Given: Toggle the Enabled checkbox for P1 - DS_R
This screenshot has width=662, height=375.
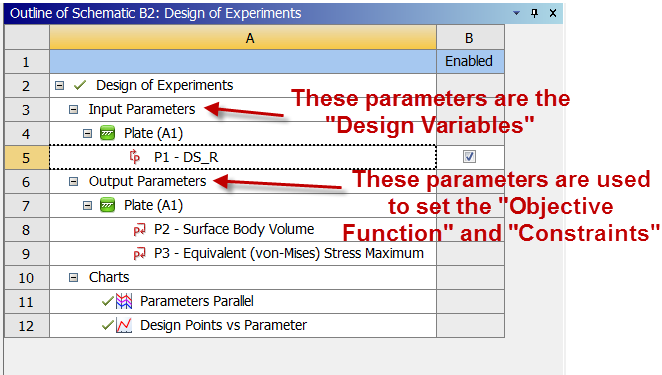Looking at the screenshot, I should [469, 157].
